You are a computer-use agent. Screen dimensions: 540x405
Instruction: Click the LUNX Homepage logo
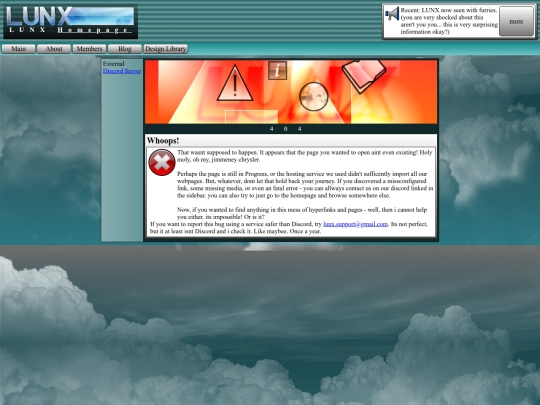coord(70,21)
